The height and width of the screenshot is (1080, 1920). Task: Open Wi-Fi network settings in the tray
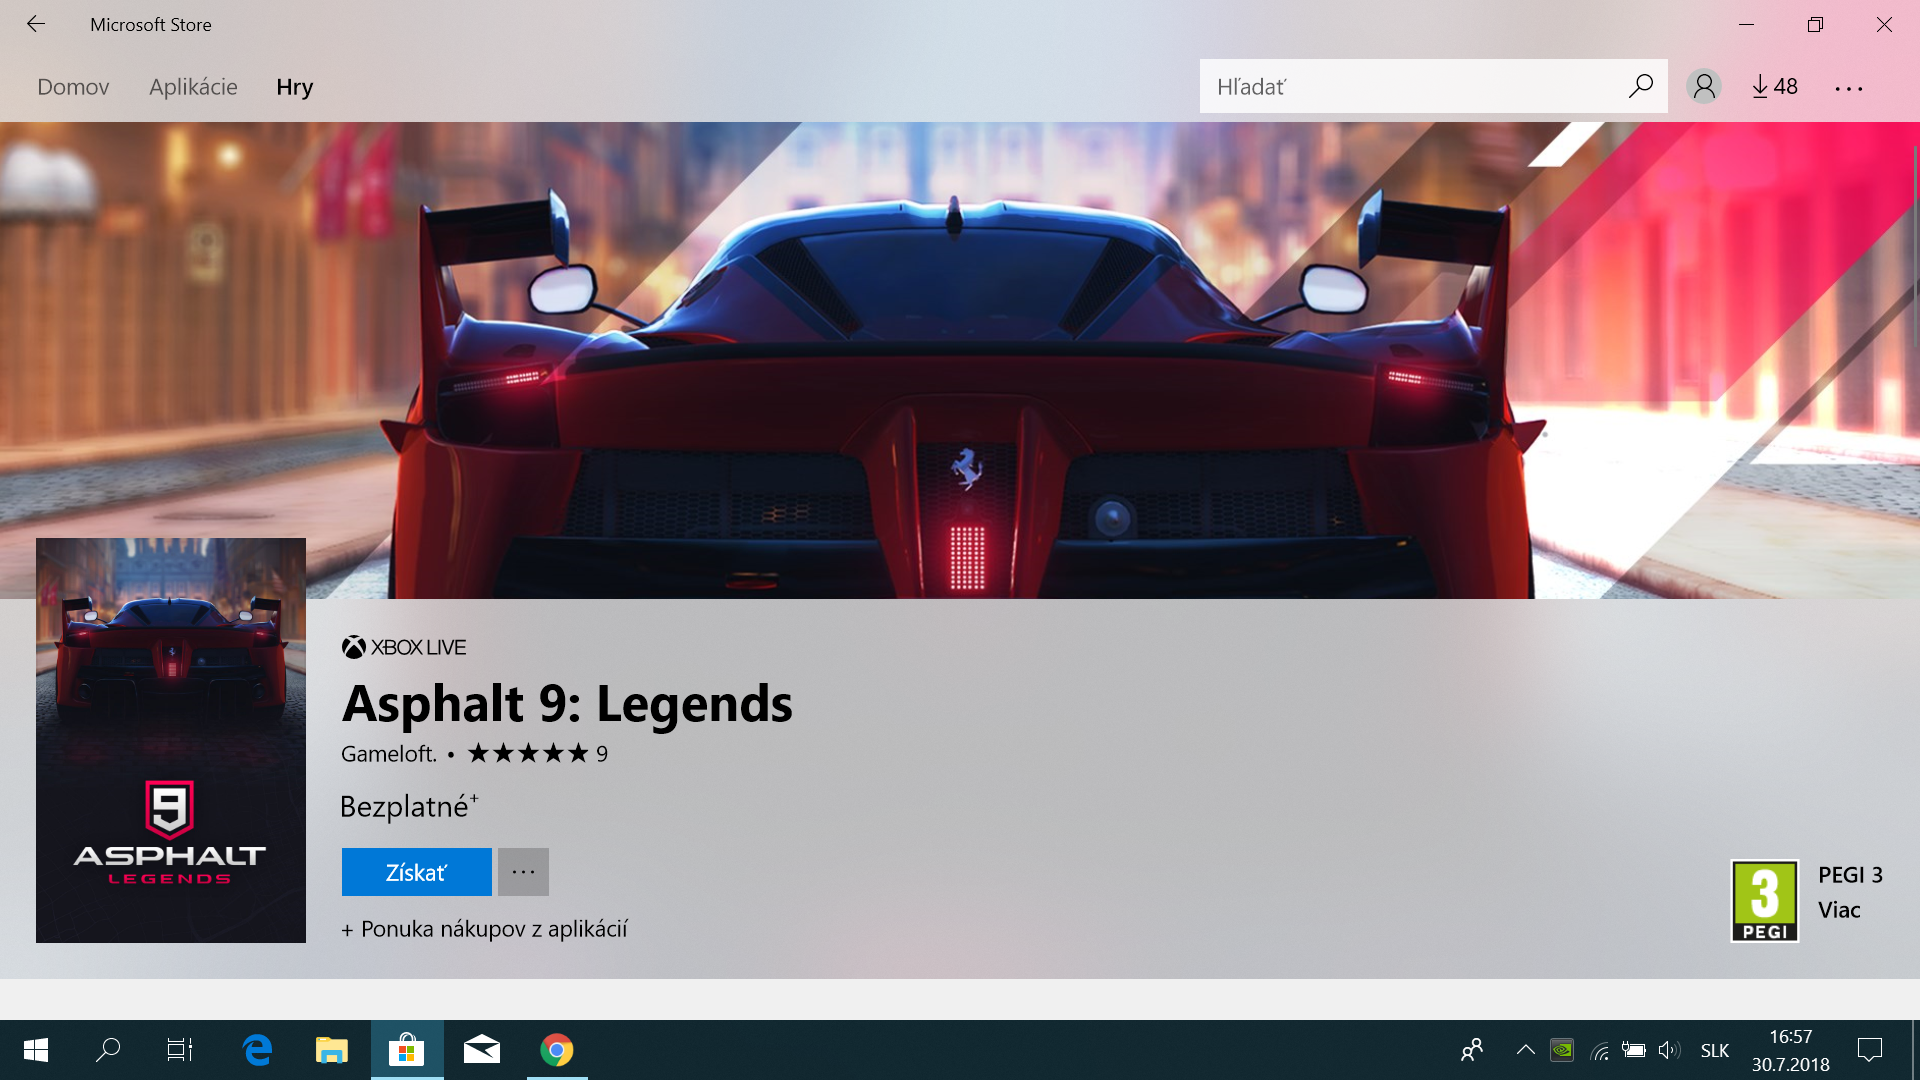point(1599,1050)
